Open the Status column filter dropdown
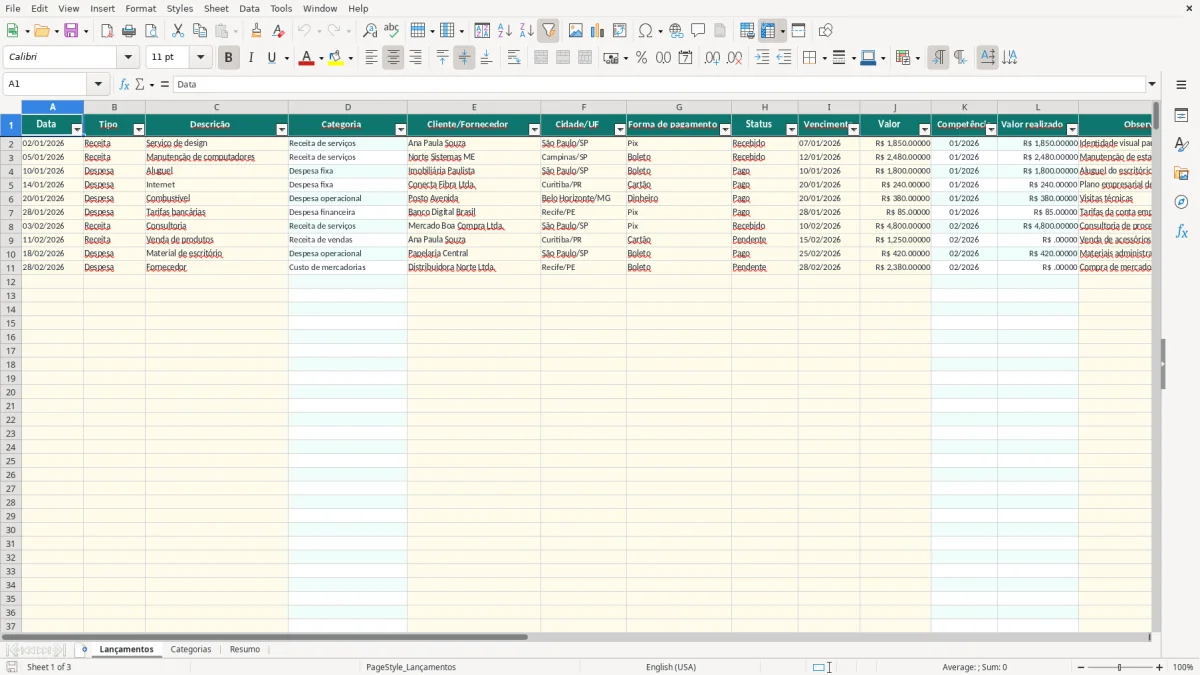Image resolution: width=1200 pixels, height=675 pixels. pyautogui.click(x=791, y=130)
